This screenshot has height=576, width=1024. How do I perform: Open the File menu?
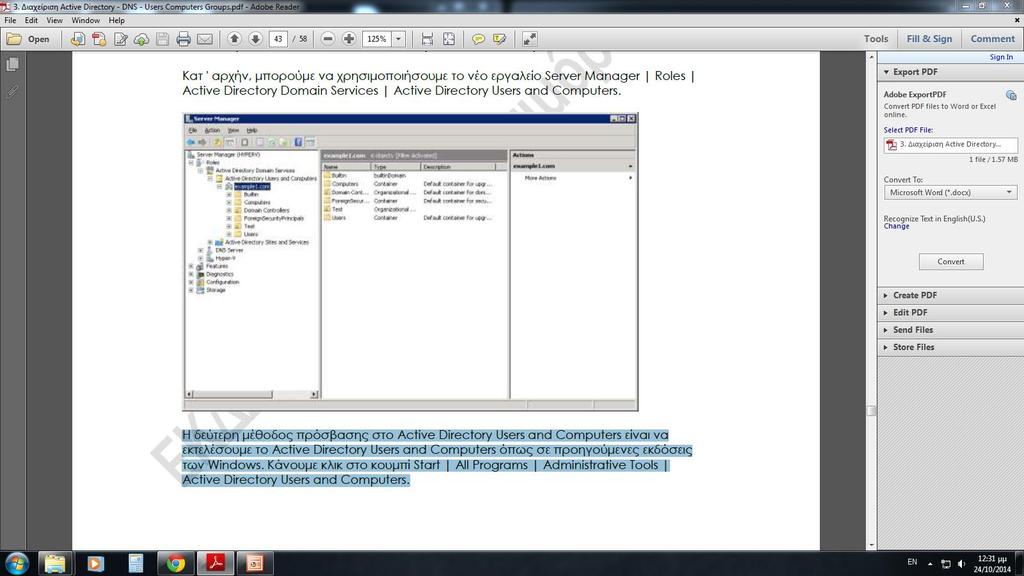pos(10,20)
